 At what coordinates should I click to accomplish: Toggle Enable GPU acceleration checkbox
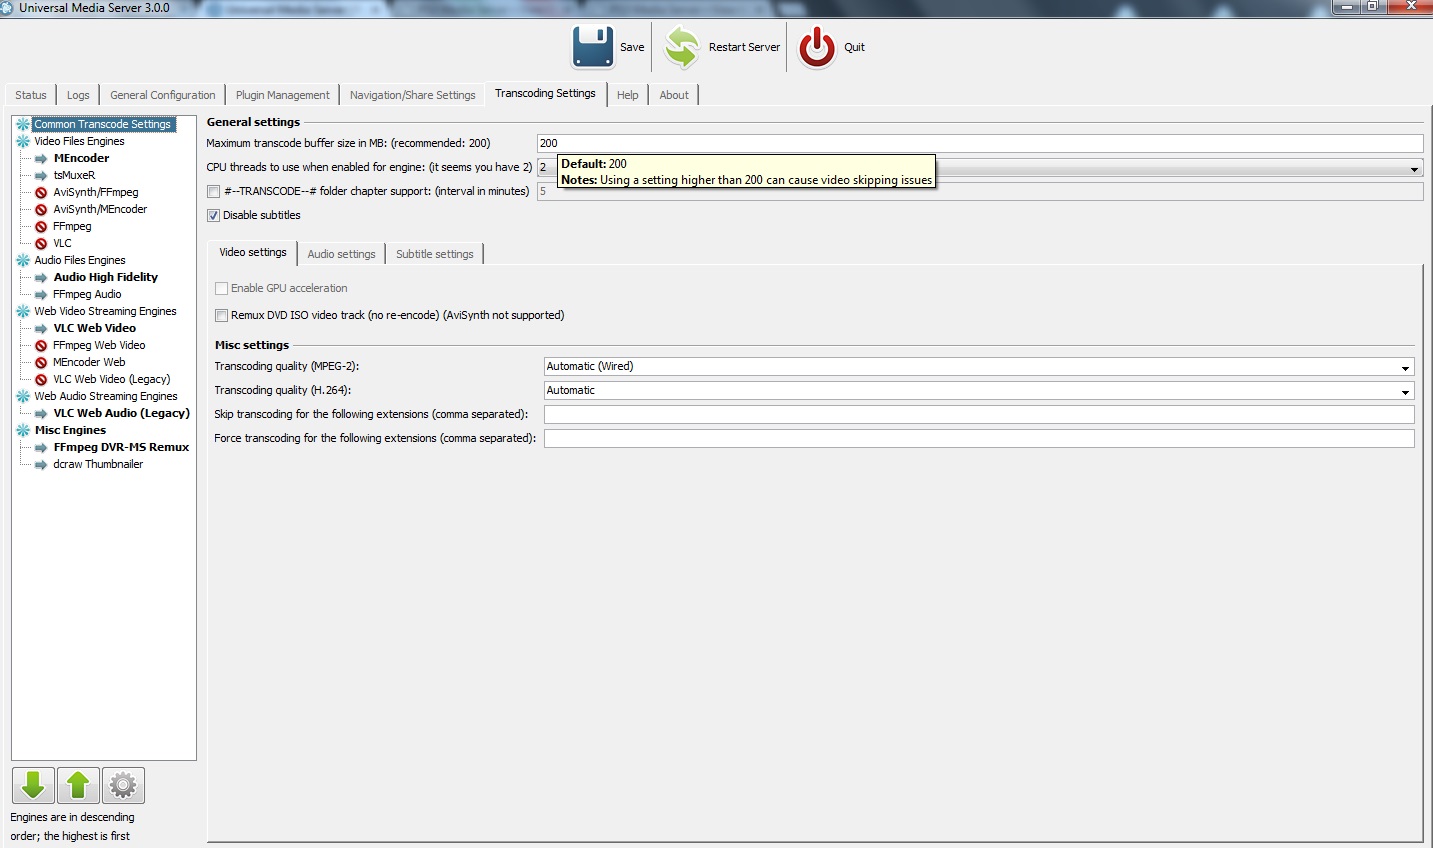click(x=221, y=289)
